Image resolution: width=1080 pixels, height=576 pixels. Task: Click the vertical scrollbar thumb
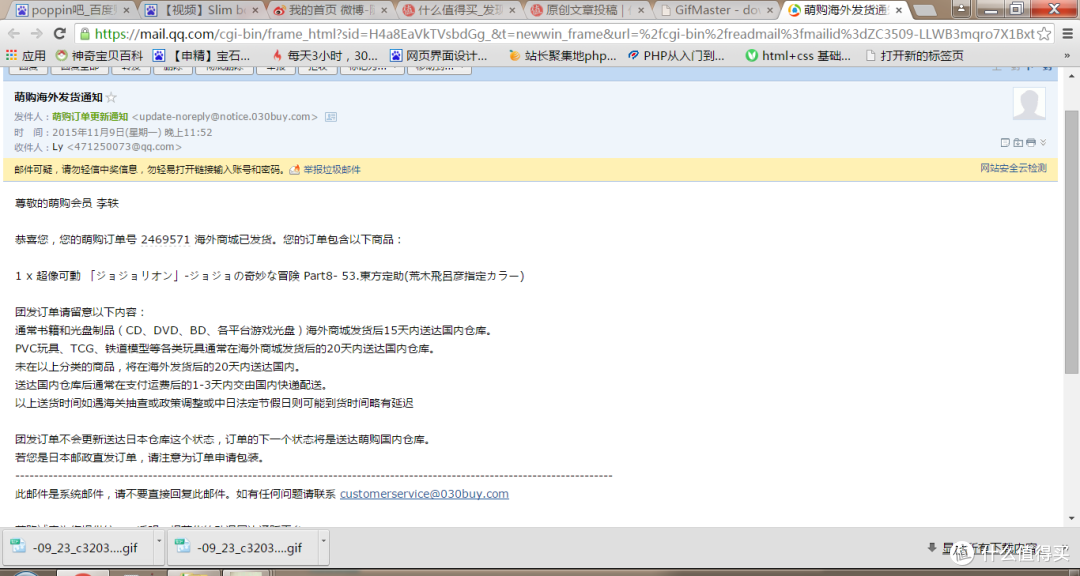click(1071, 241)
